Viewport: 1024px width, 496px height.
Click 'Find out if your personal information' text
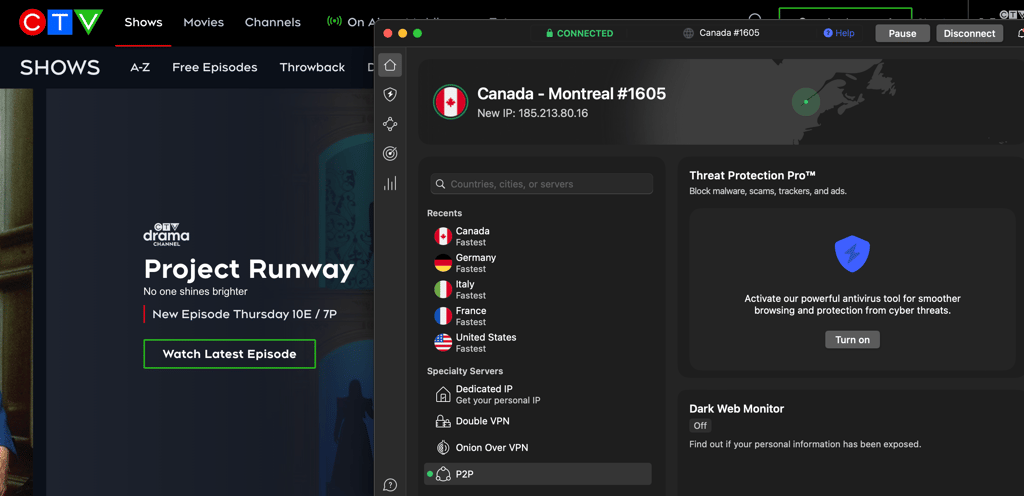click(805, 444)
